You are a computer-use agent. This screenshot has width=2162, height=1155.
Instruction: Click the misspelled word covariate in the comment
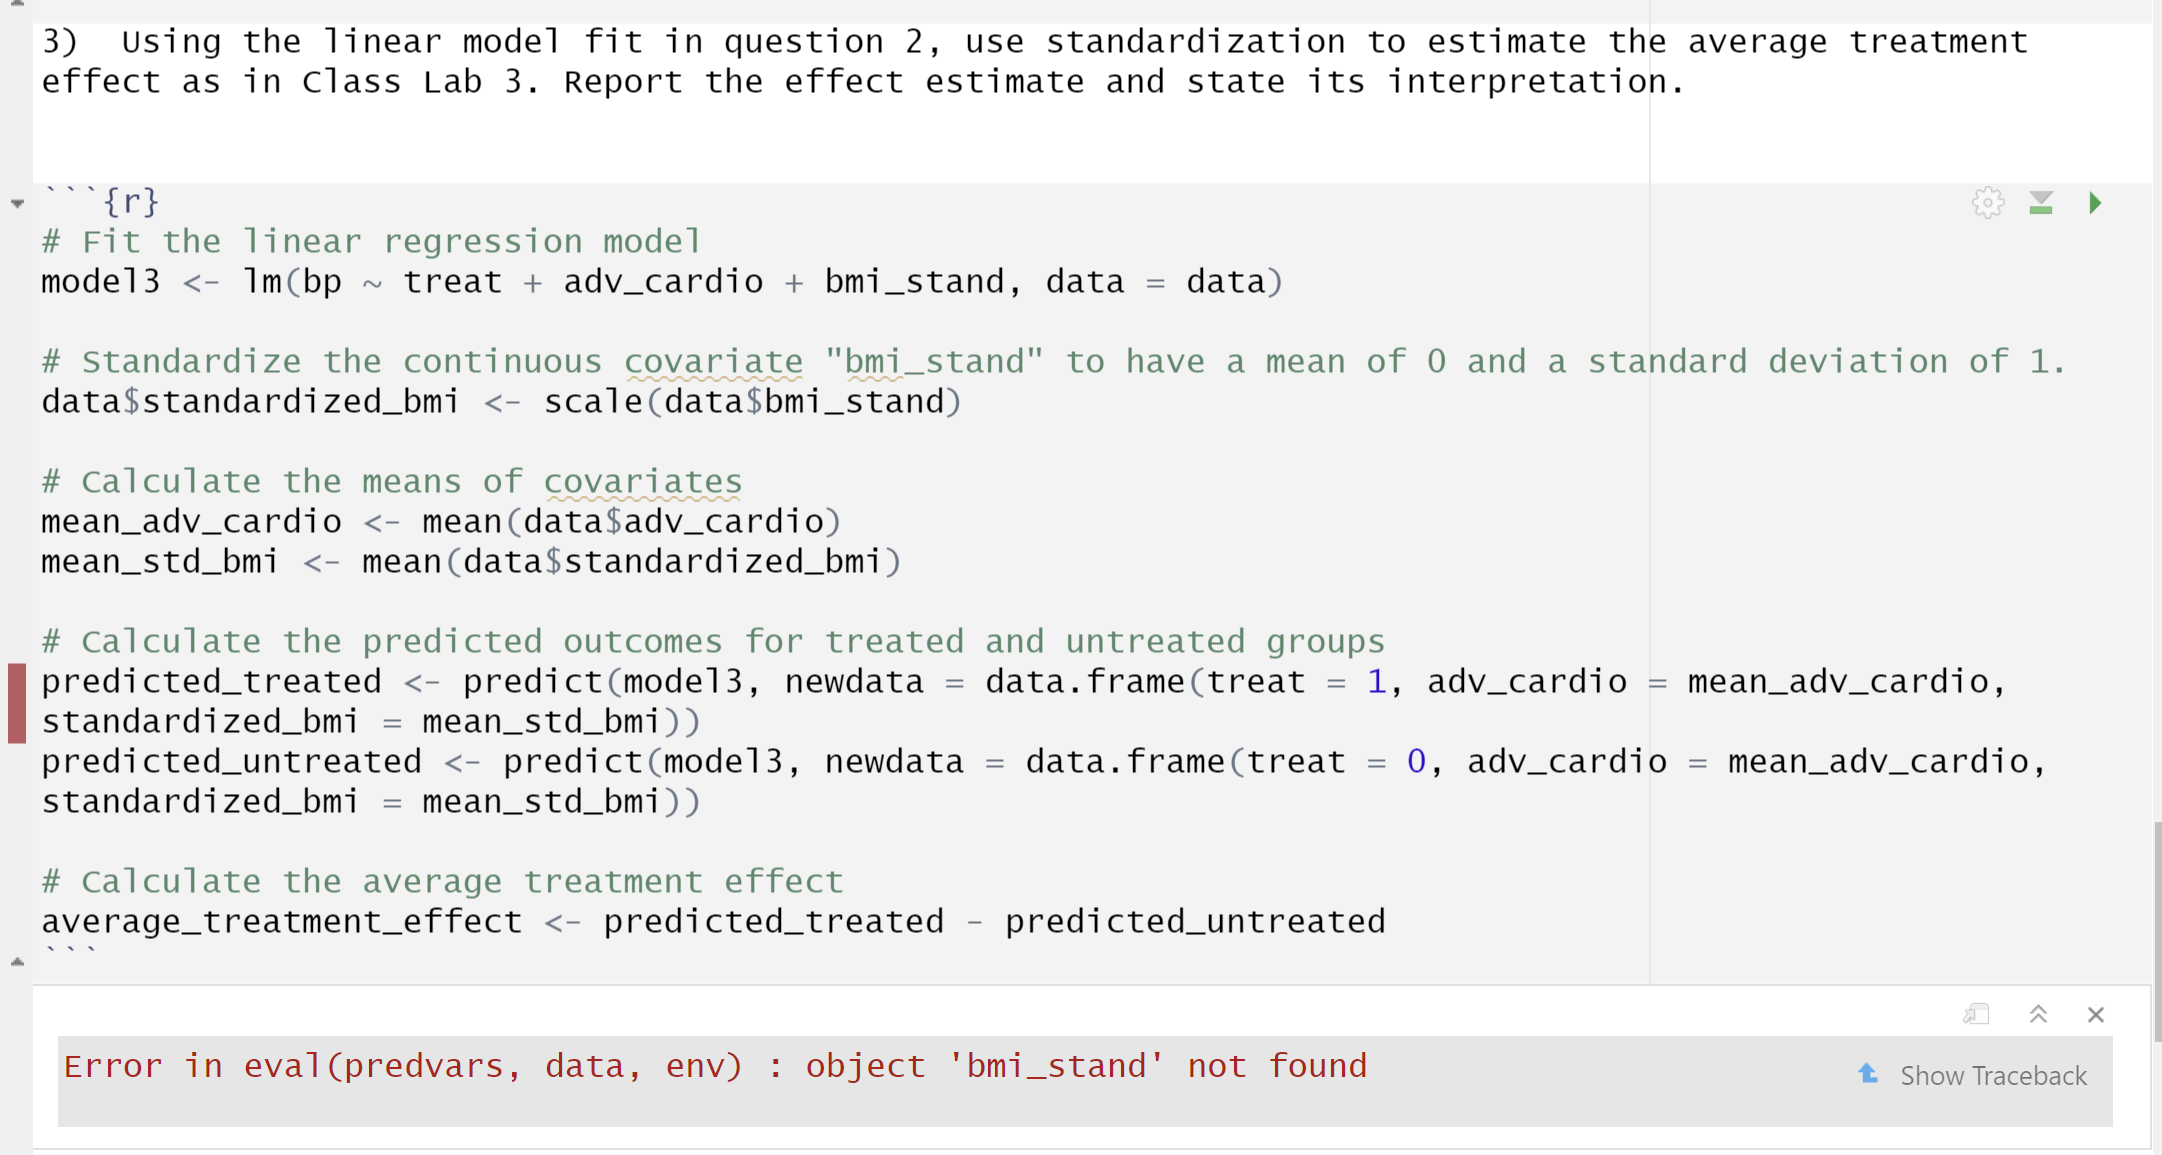713,362
